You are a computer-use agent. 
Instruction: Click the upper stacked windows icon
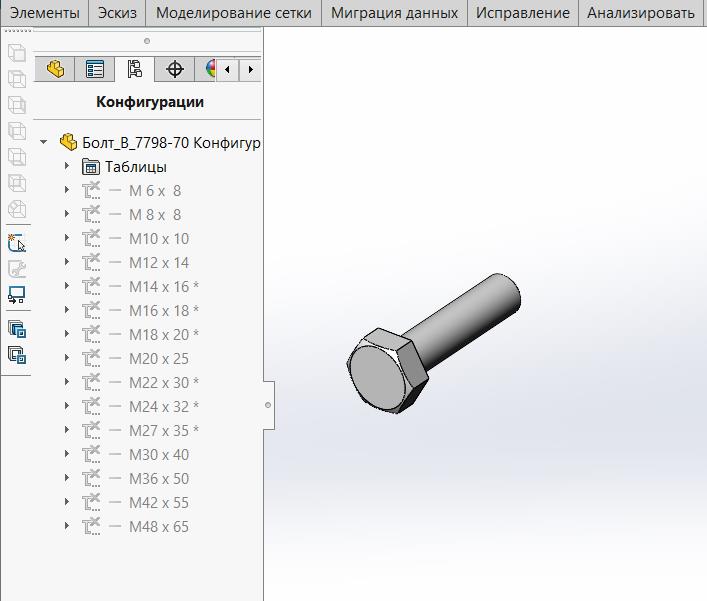(17, 329)
